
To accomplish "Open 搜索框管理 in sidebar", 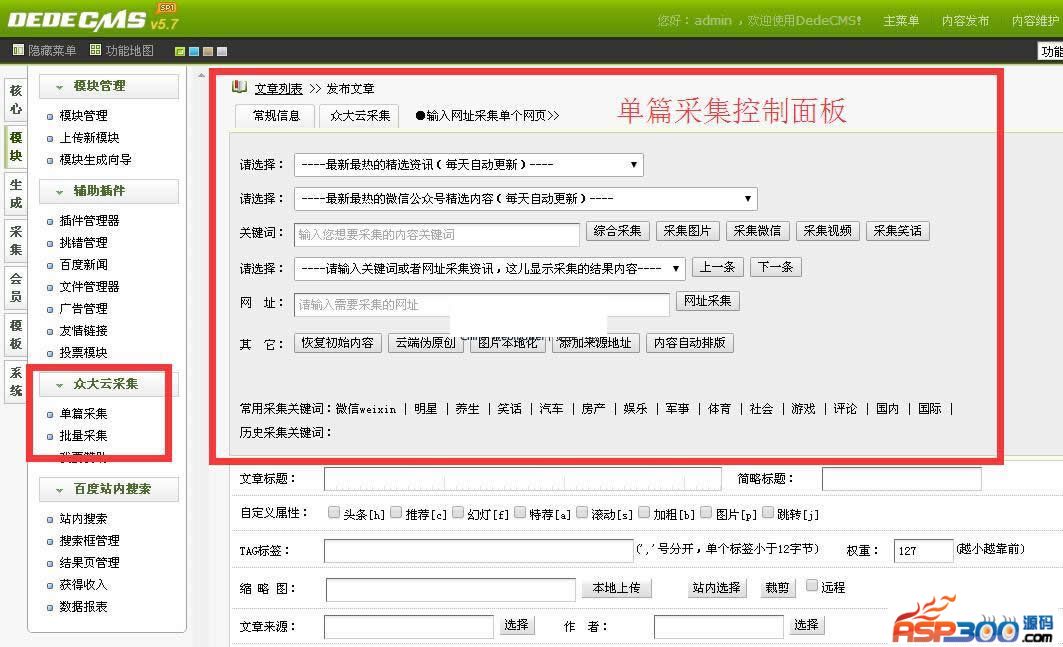I will point(89,541).
